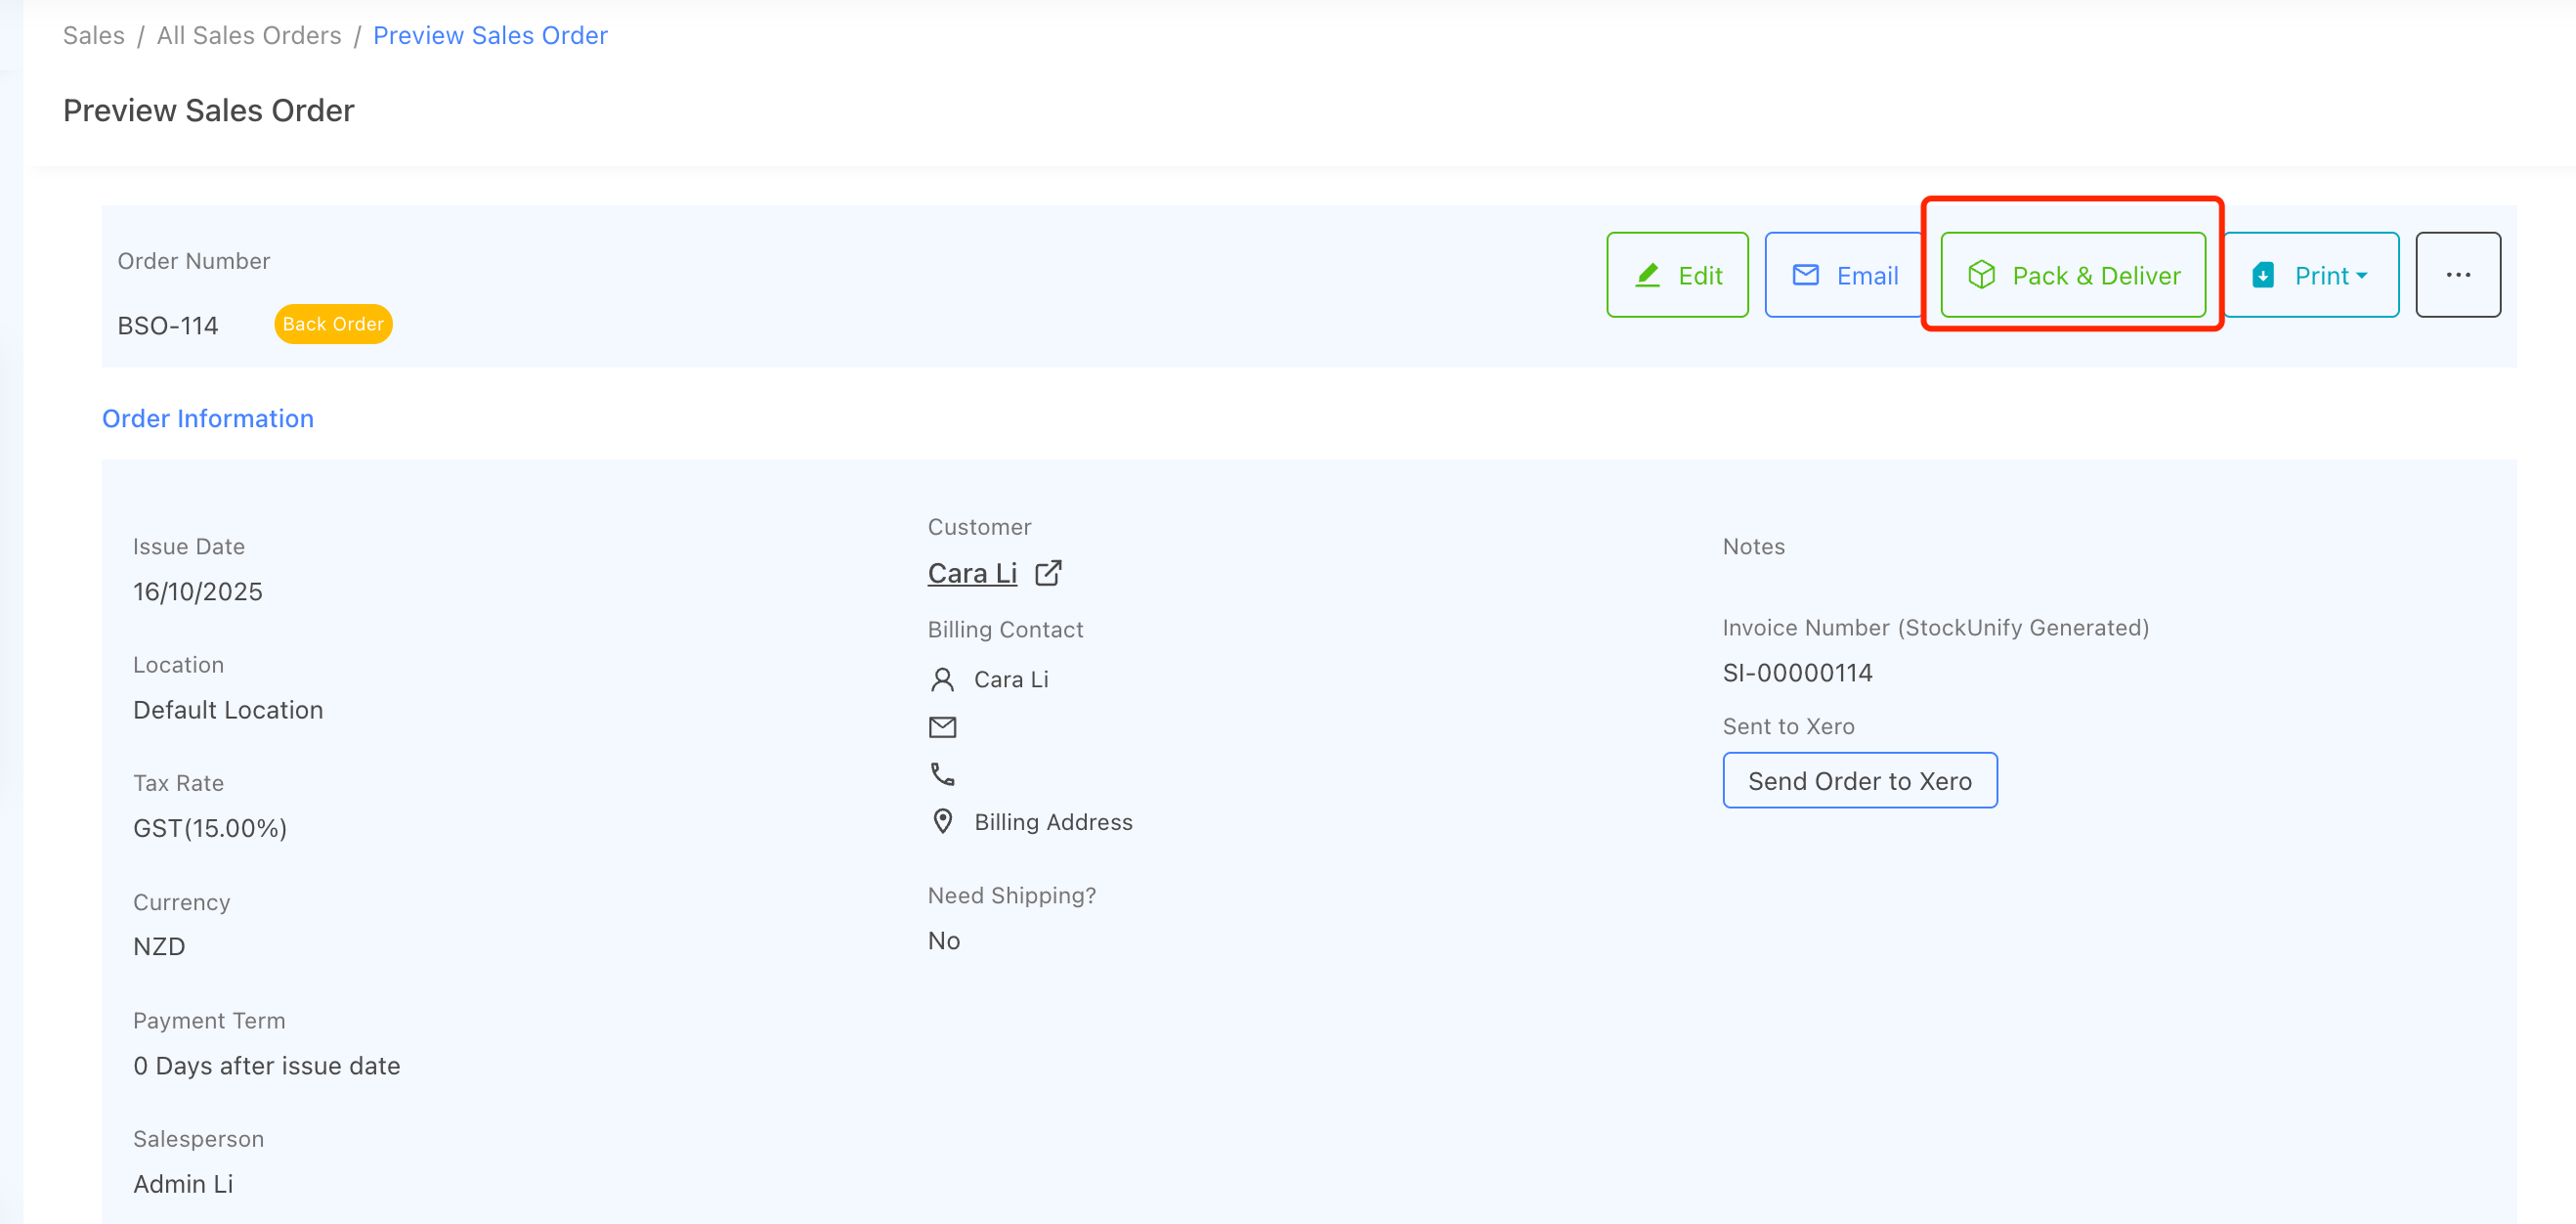The height and width of the screenshot is (1224, 2576).
Task: Expand the Print dropdown arrow
Action: [2362, 276]
